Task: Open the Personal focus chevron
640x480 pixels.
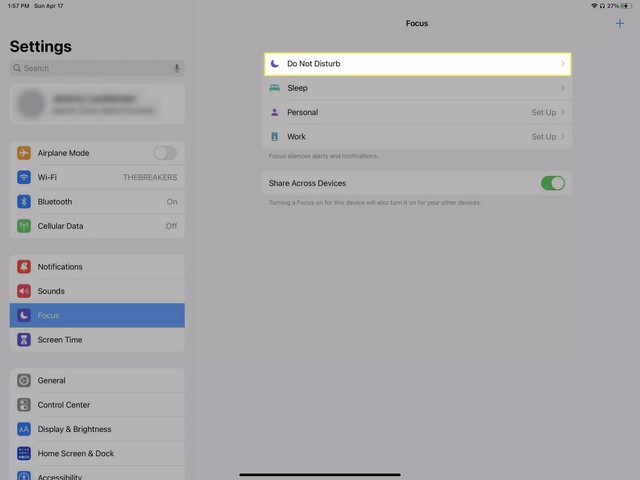Action: coord(563,112)
